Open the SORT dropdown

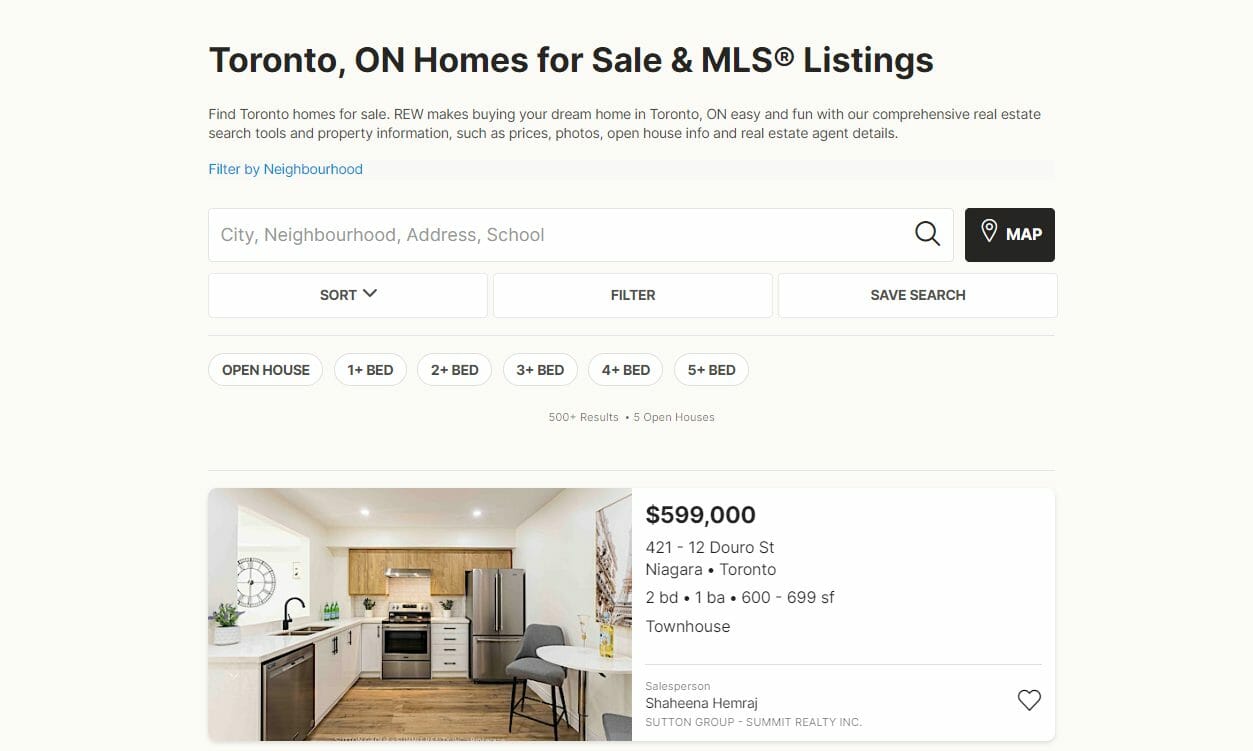click(x=338, y=295)
